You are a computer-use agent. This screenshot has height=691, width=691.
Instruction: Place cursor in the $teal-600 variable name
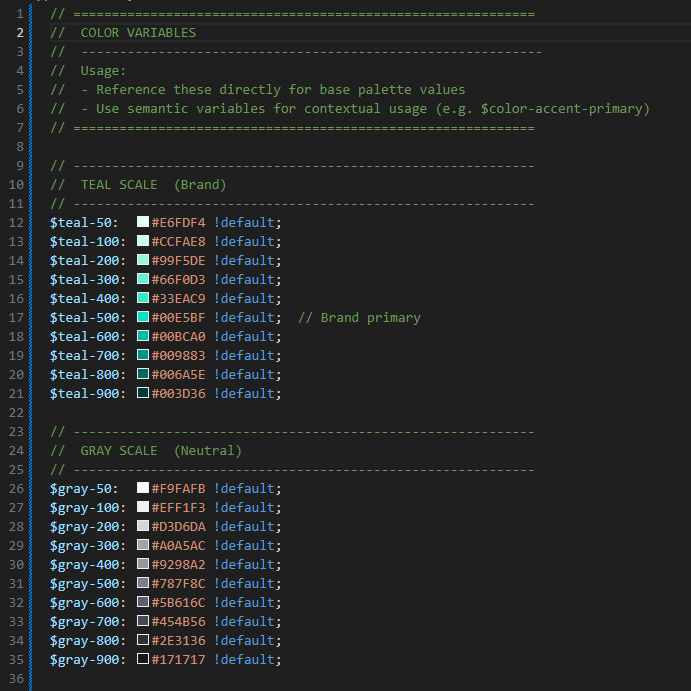(87, 336)
